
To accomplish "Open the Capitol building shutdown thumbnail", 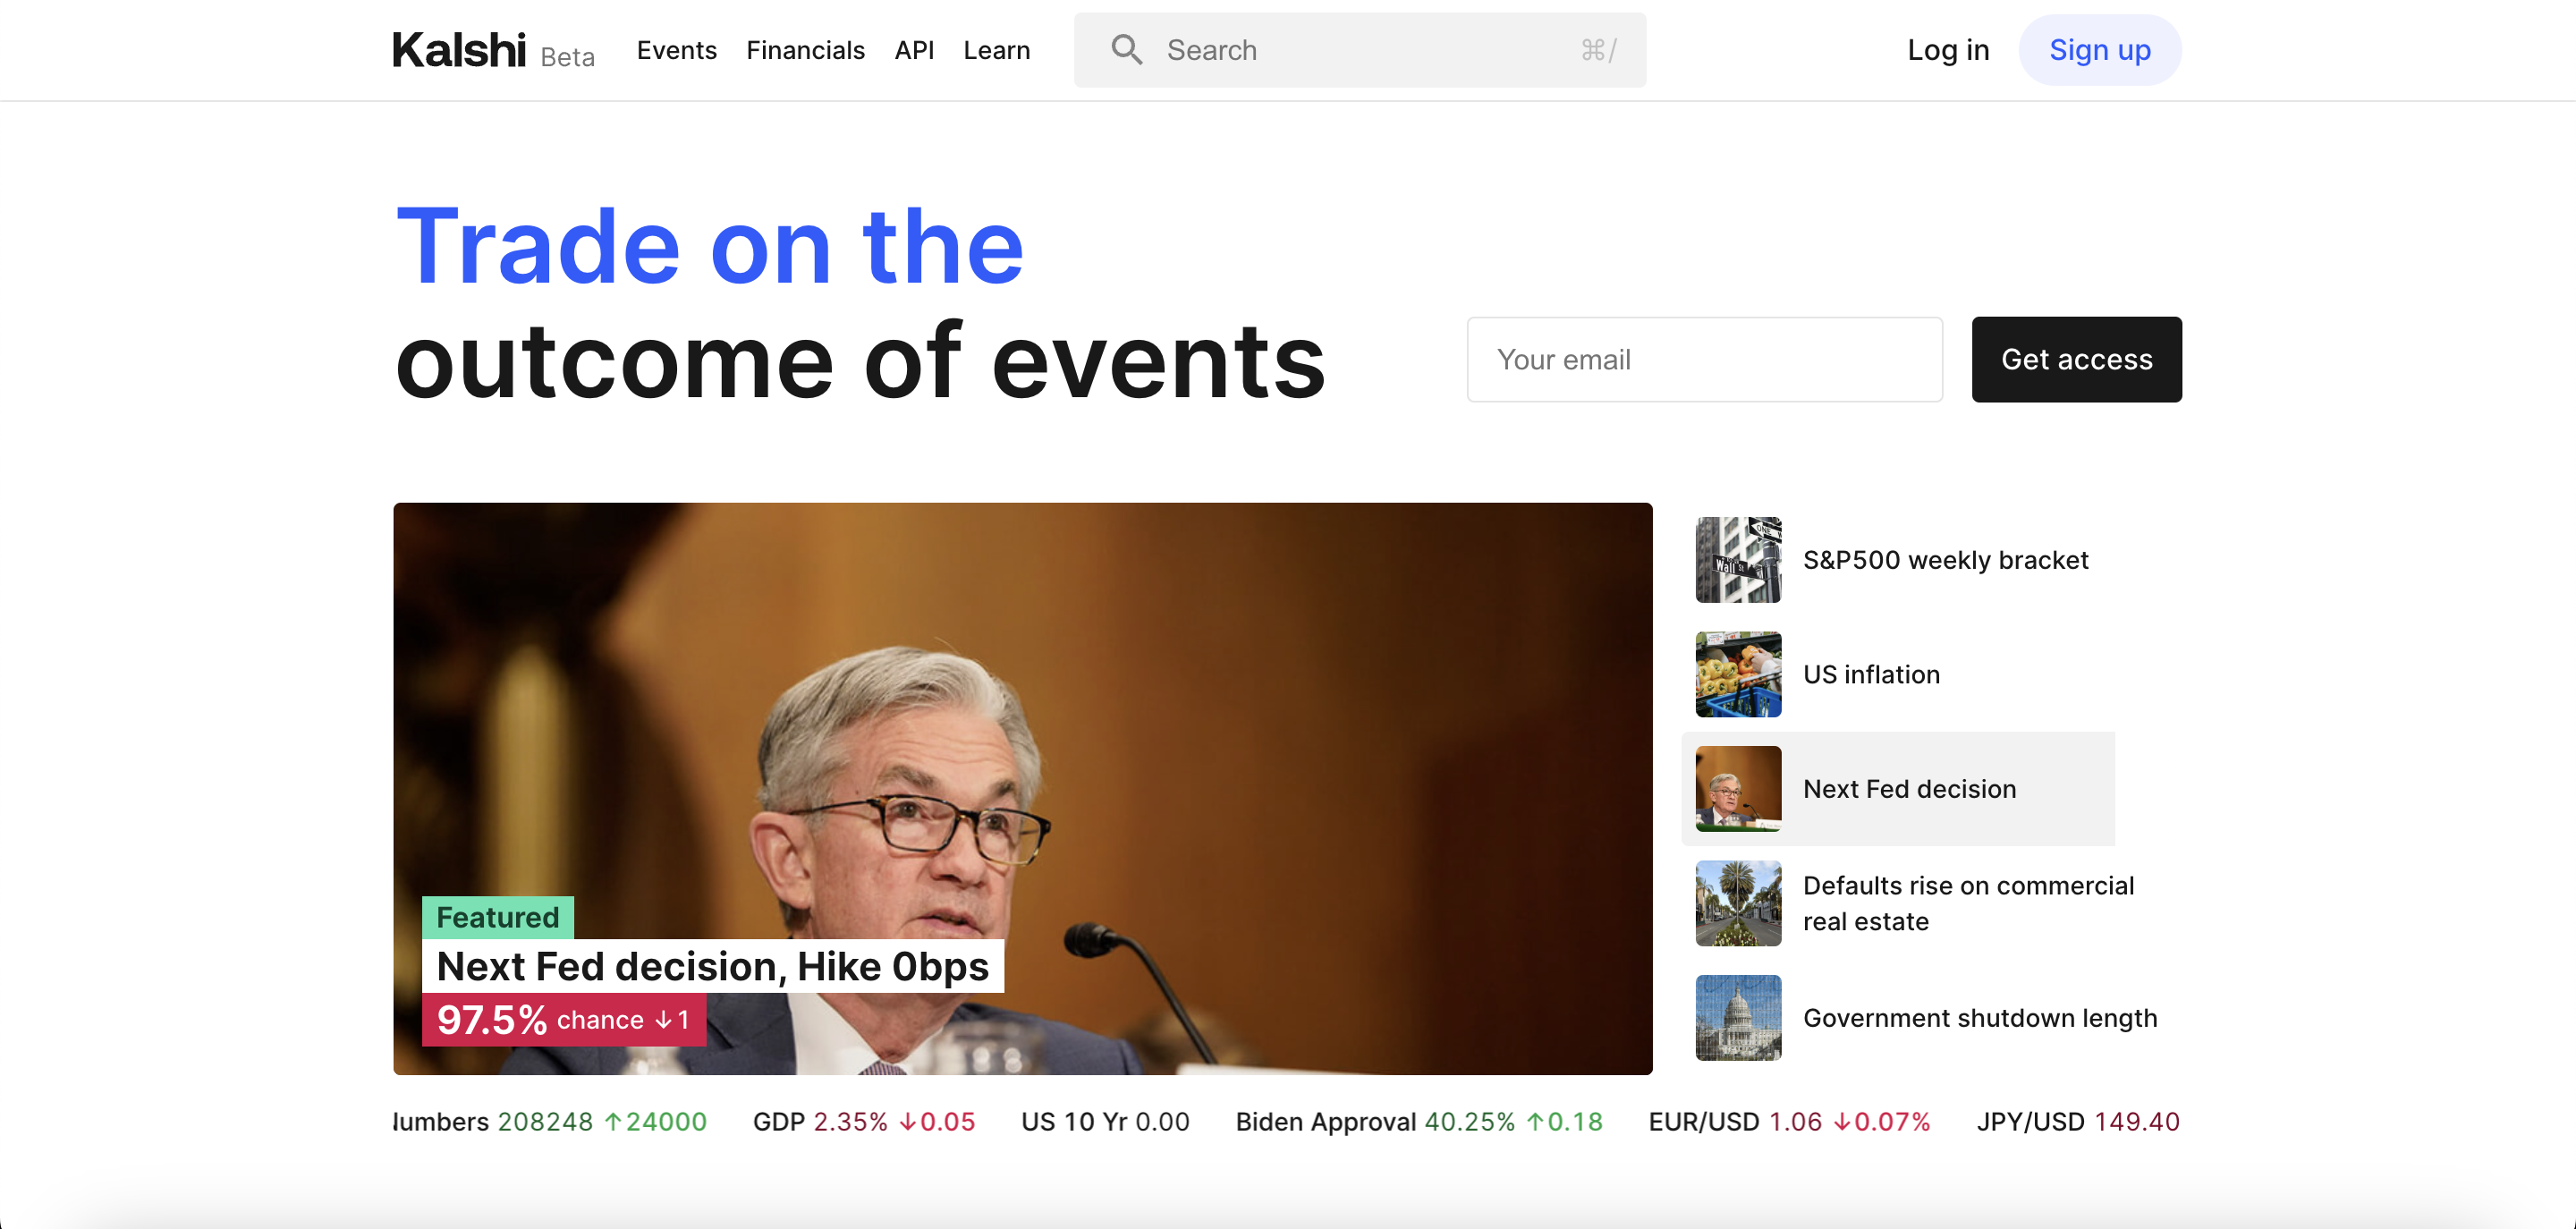I will [1737, 1017].
